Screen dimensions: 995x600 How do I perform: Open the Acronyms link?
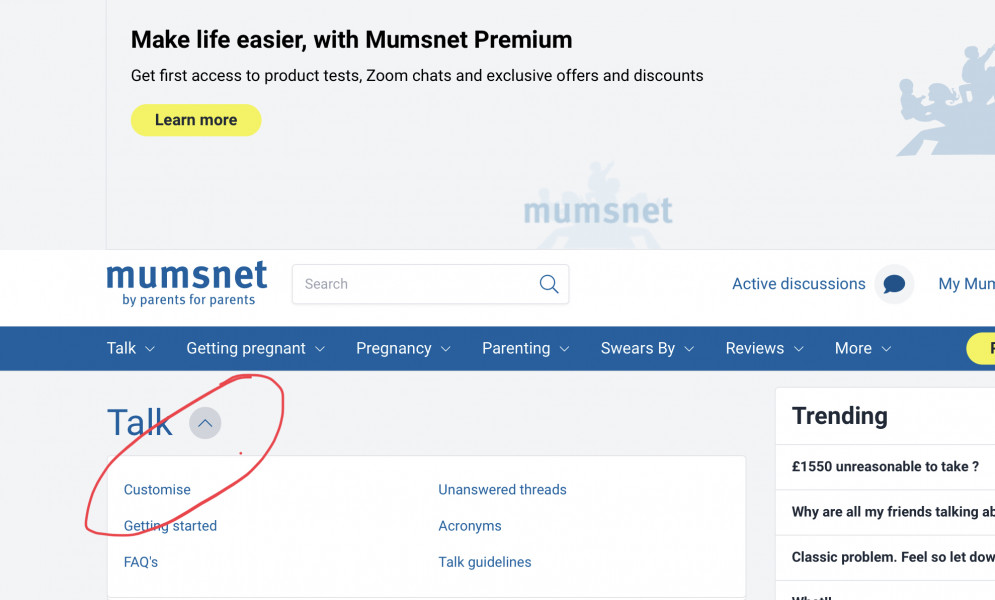tap(470, 525)
